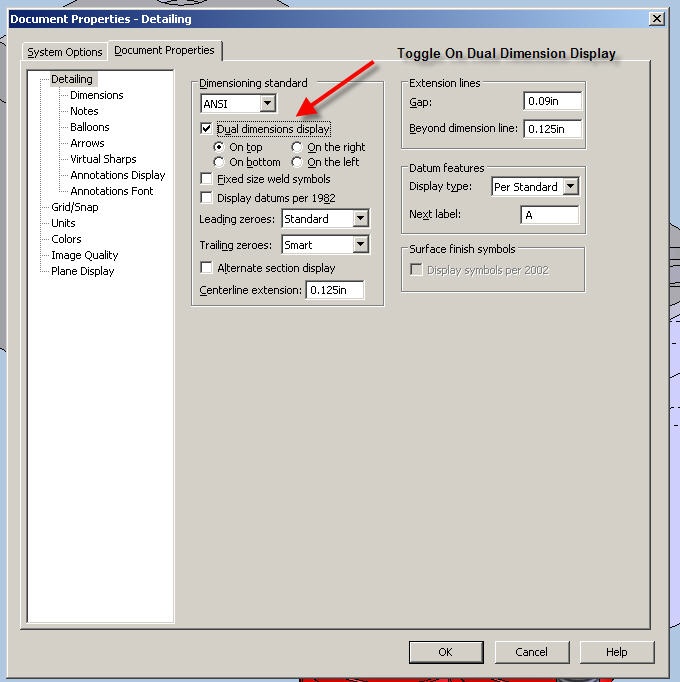Image resolution: width=680 pixels, height=682 pixels.
Task: Select Units in the tree
Action: coord(63,223)
